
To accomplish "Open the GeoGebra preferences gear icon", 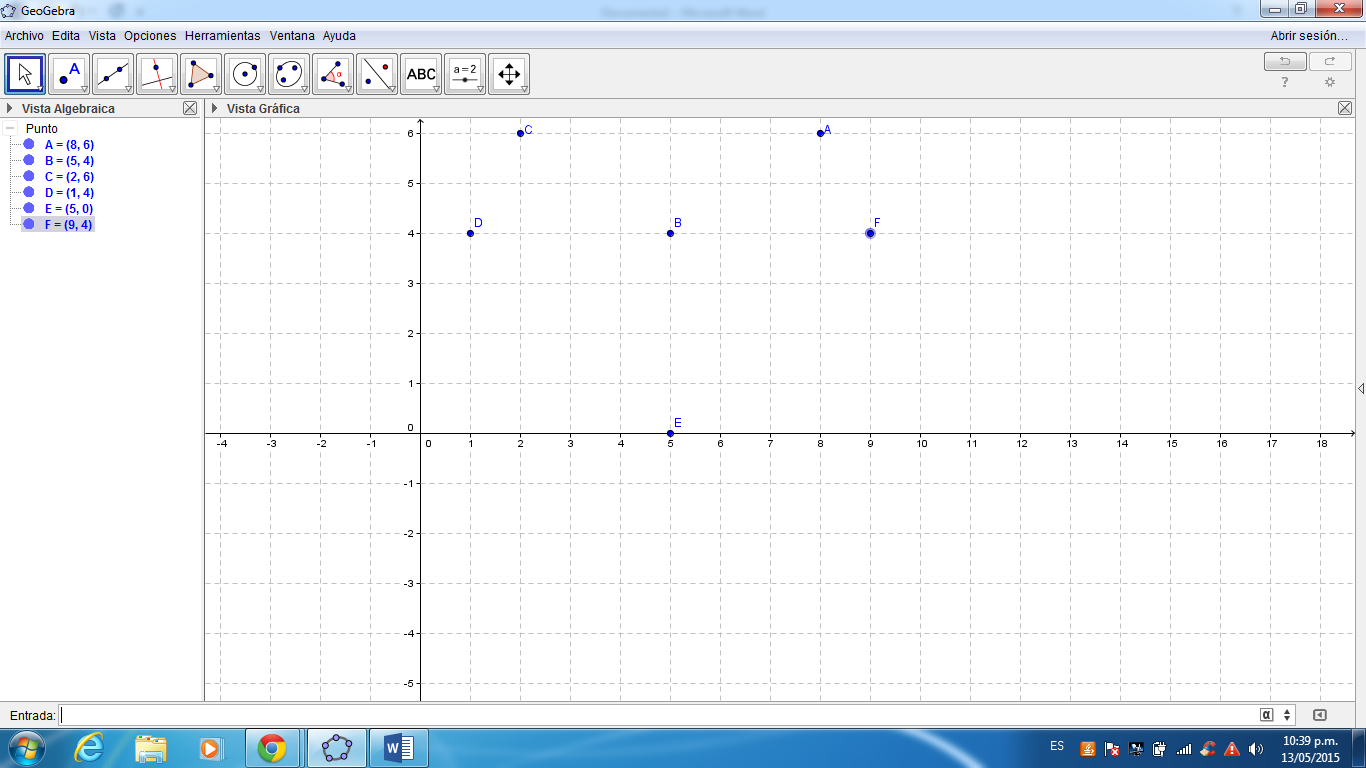I will click(1329, 82).
